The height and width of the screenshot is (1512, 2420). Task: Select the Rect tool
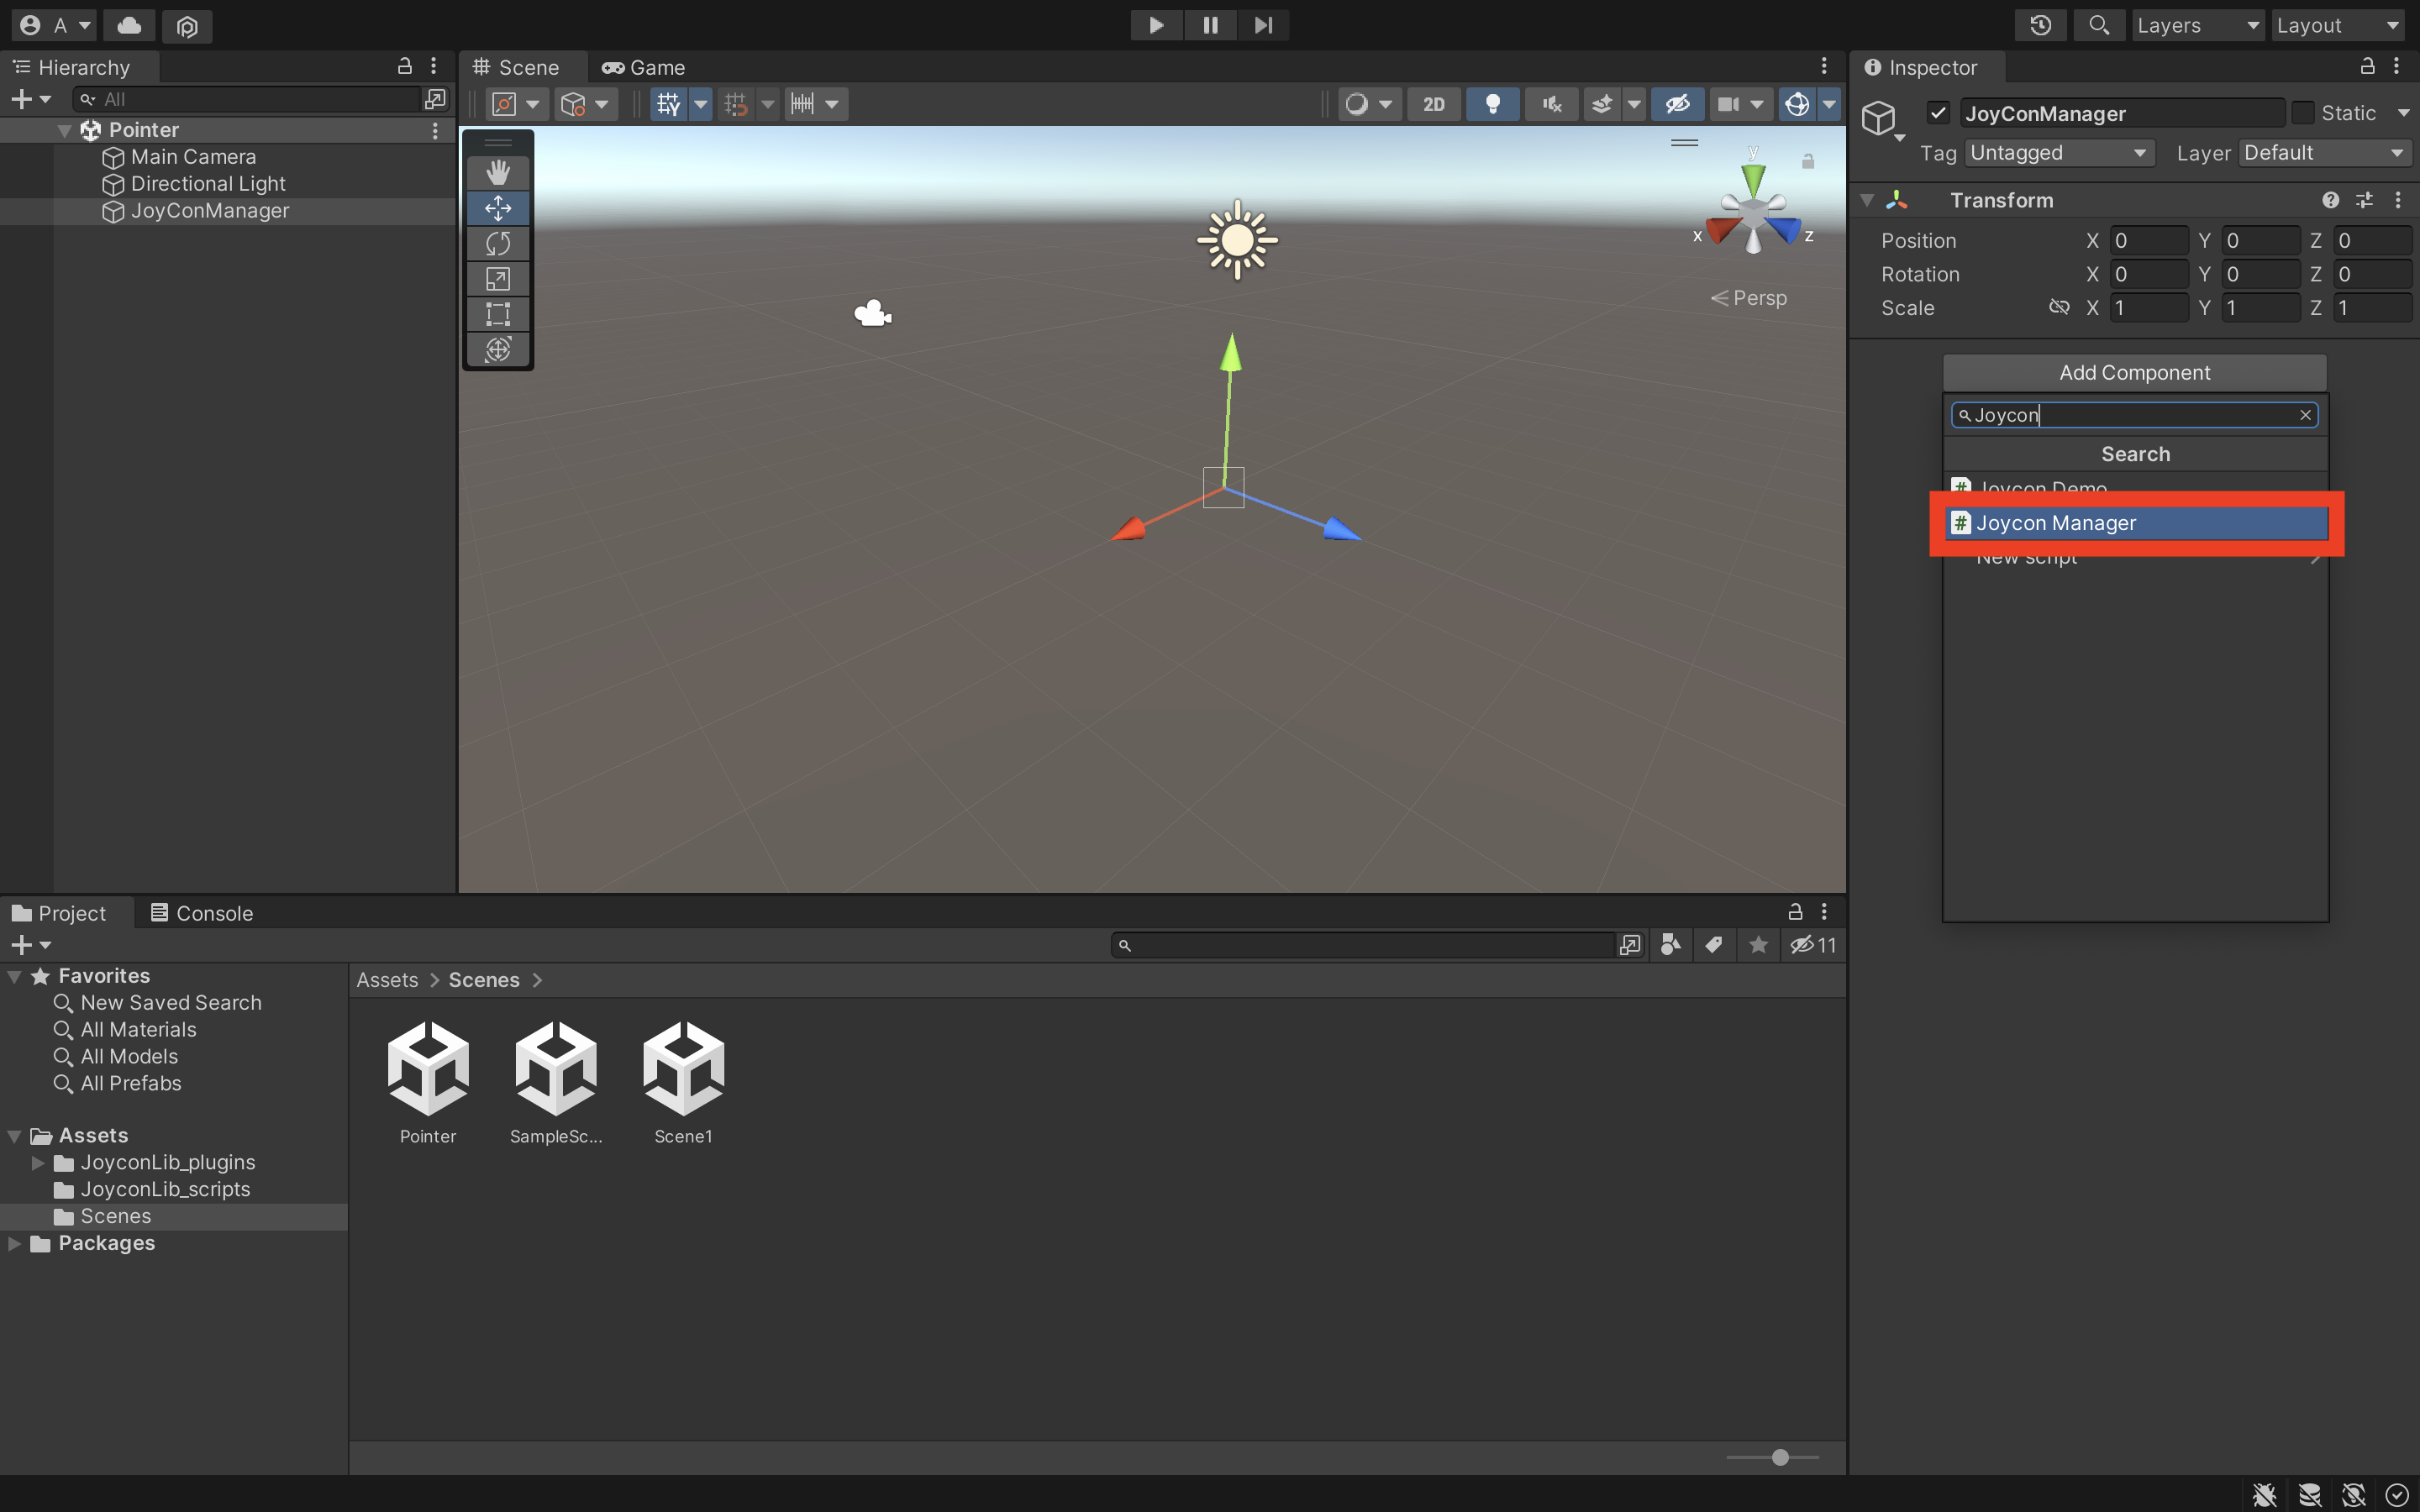(498, 314)
